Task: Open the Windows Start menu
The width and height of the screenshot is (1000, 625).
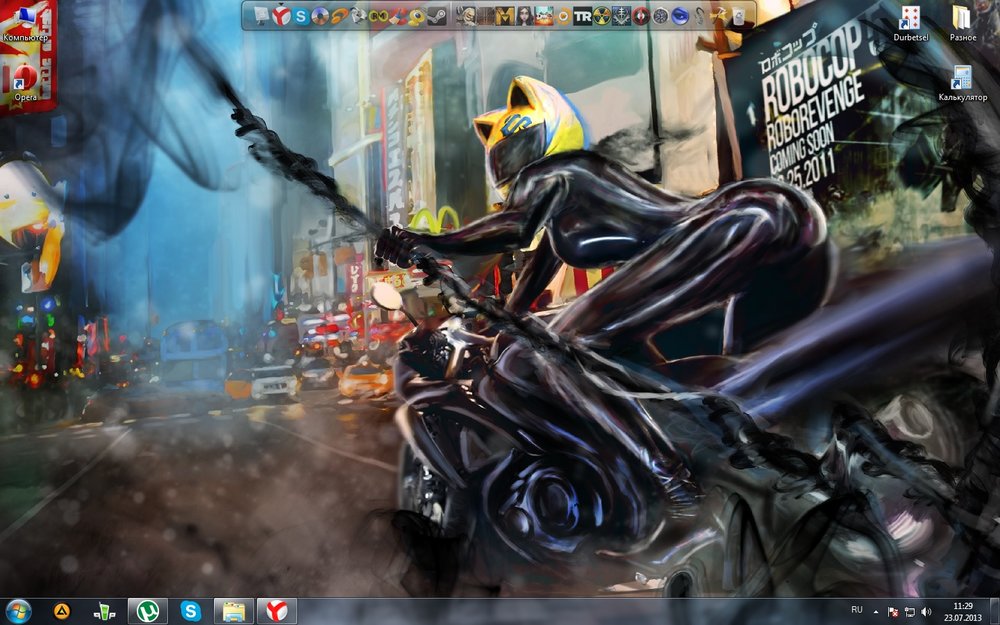Action: tap(18, 610)
